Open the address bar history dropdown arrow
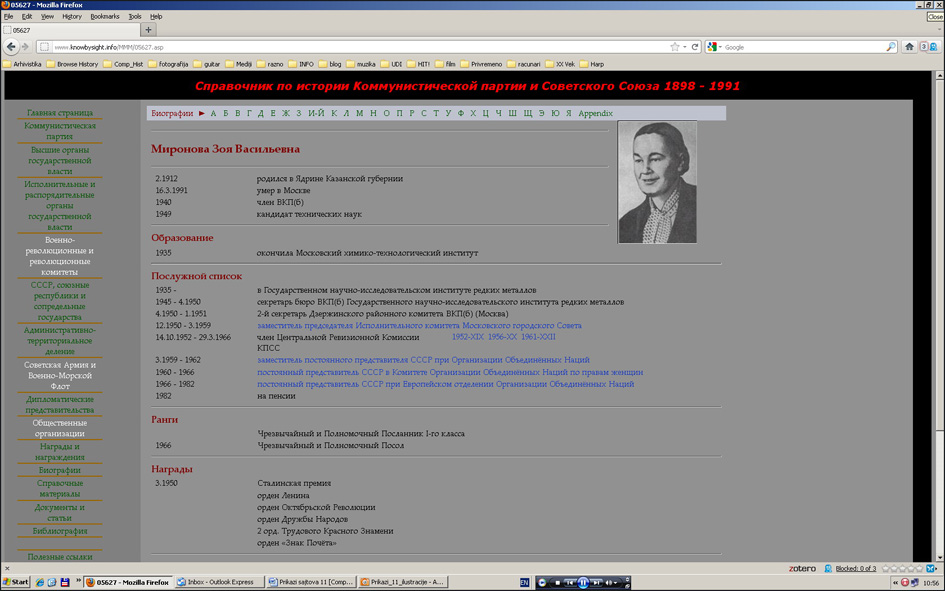This screenshot has height=591, width=945. coord(685,47)
